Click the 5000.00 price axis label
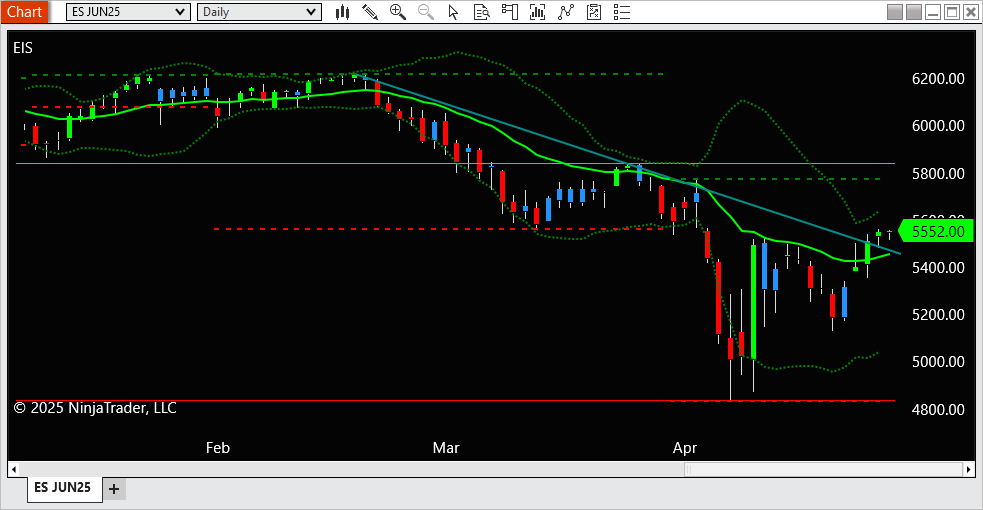Screen dimensions: 983x510 [x=938, y=362]
